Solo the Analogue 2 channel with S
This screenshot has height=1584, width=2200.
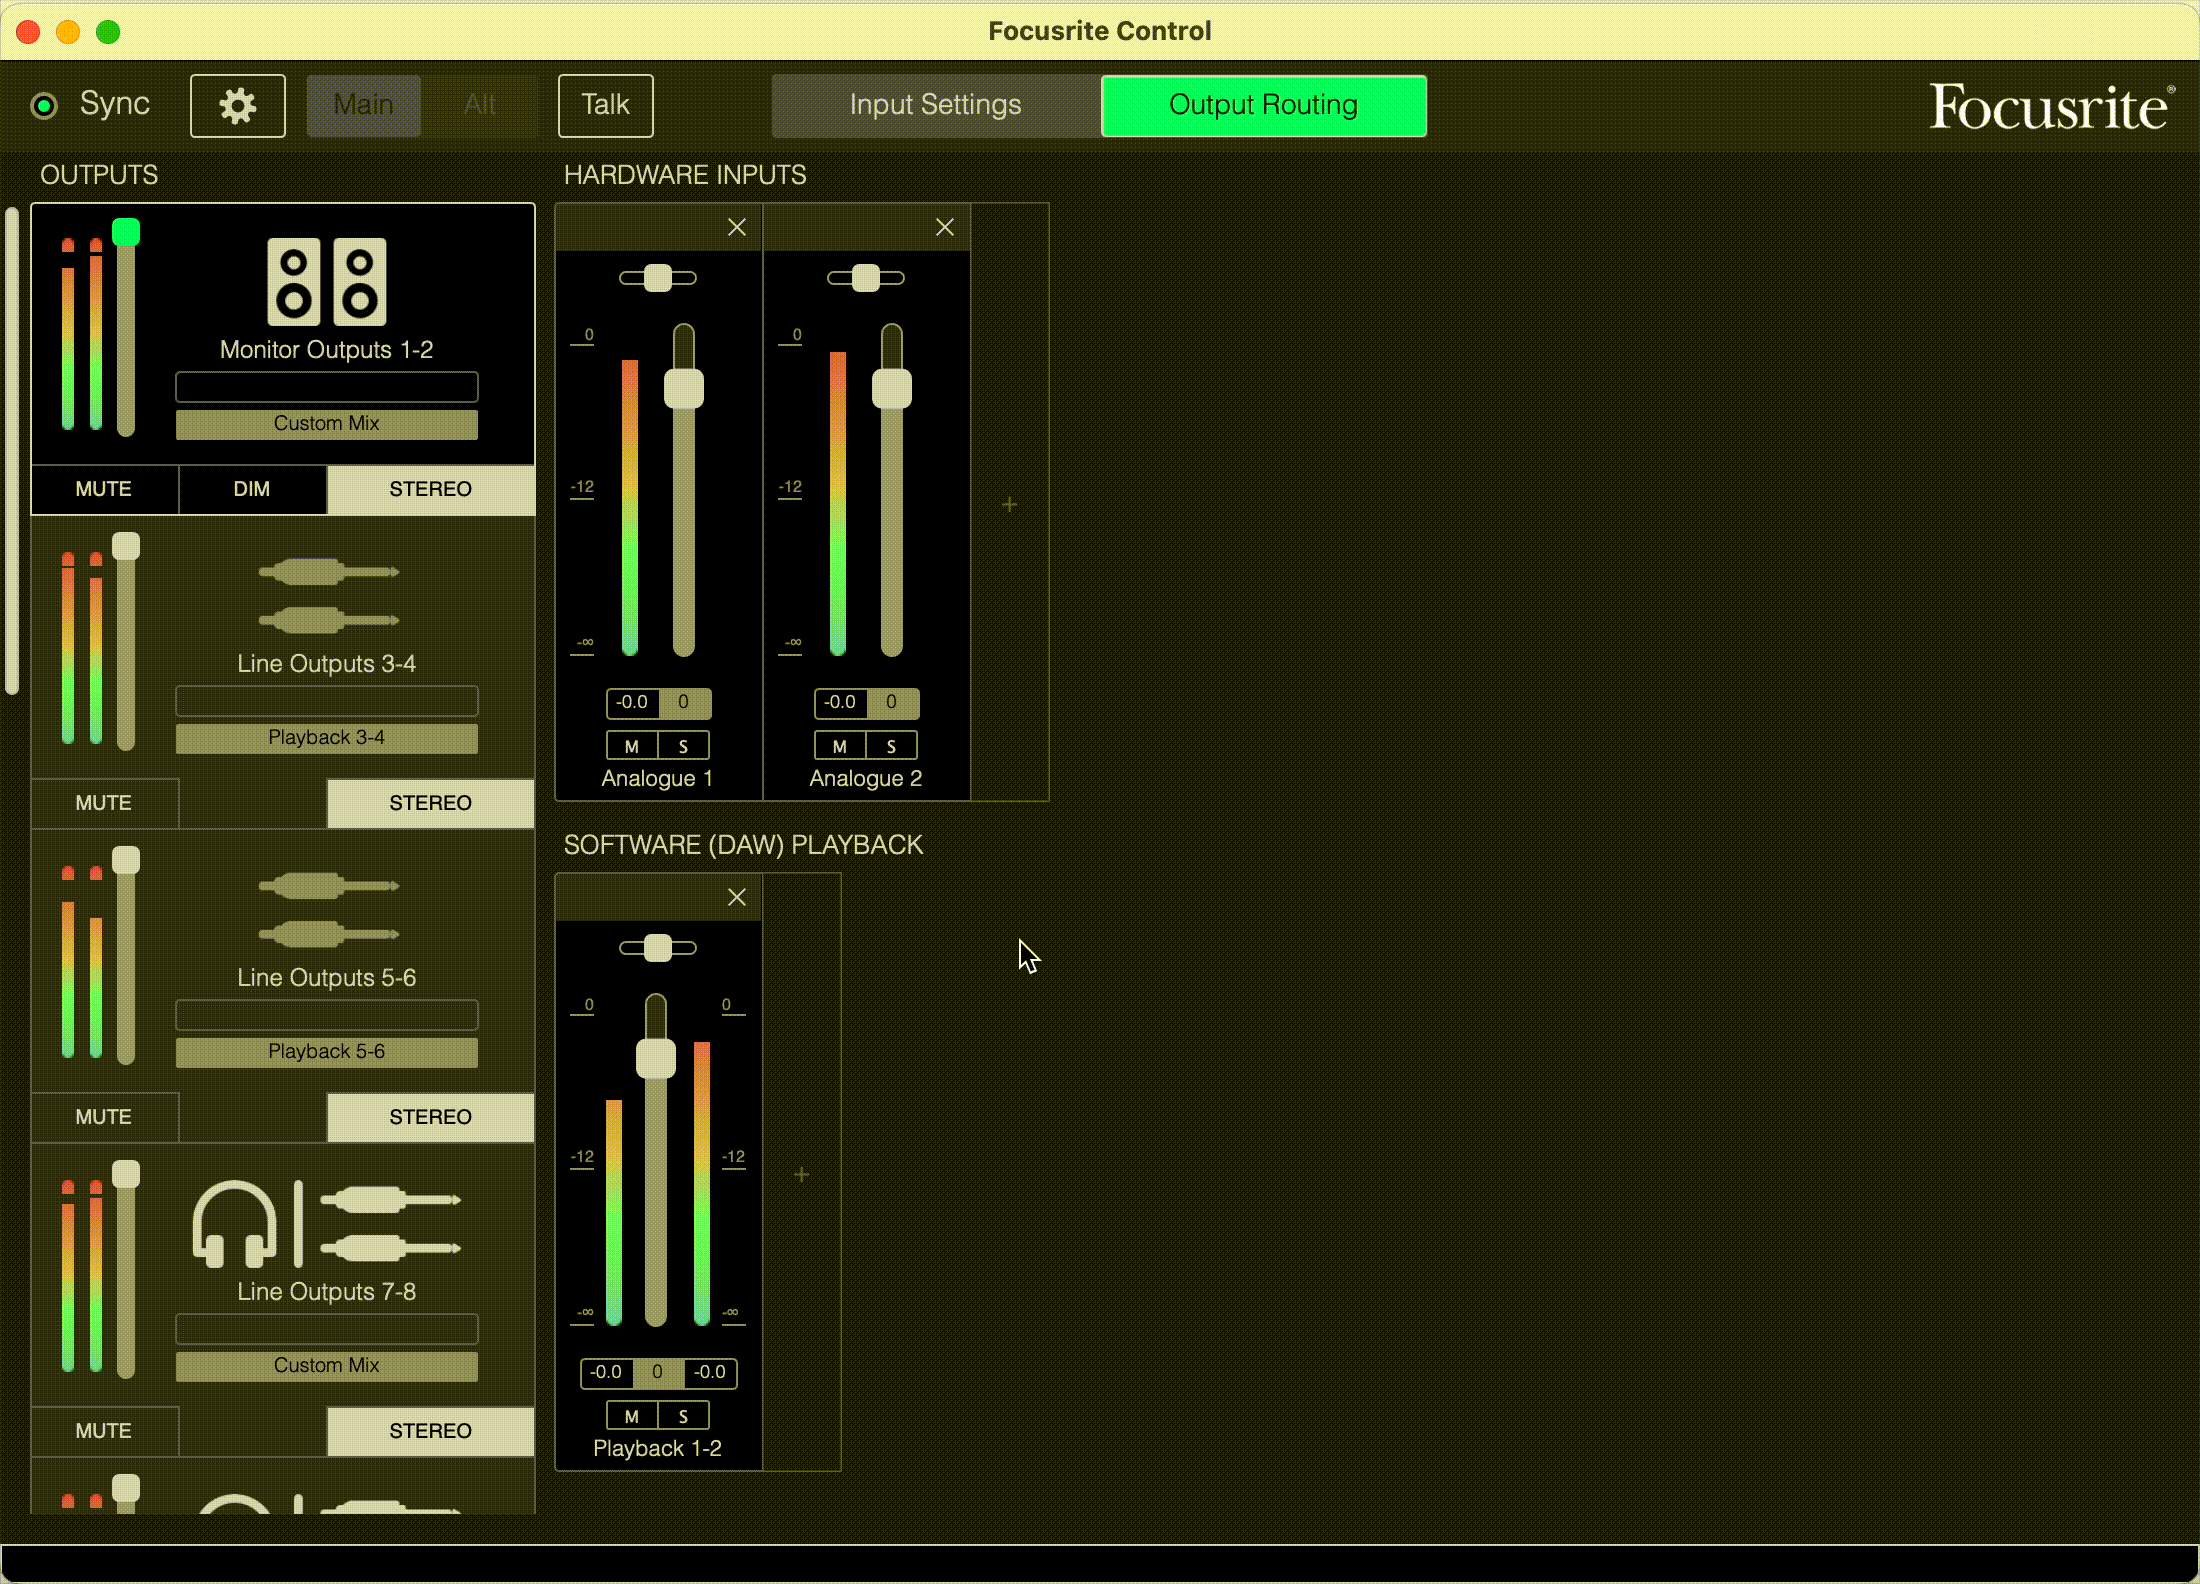coord(892,746)
